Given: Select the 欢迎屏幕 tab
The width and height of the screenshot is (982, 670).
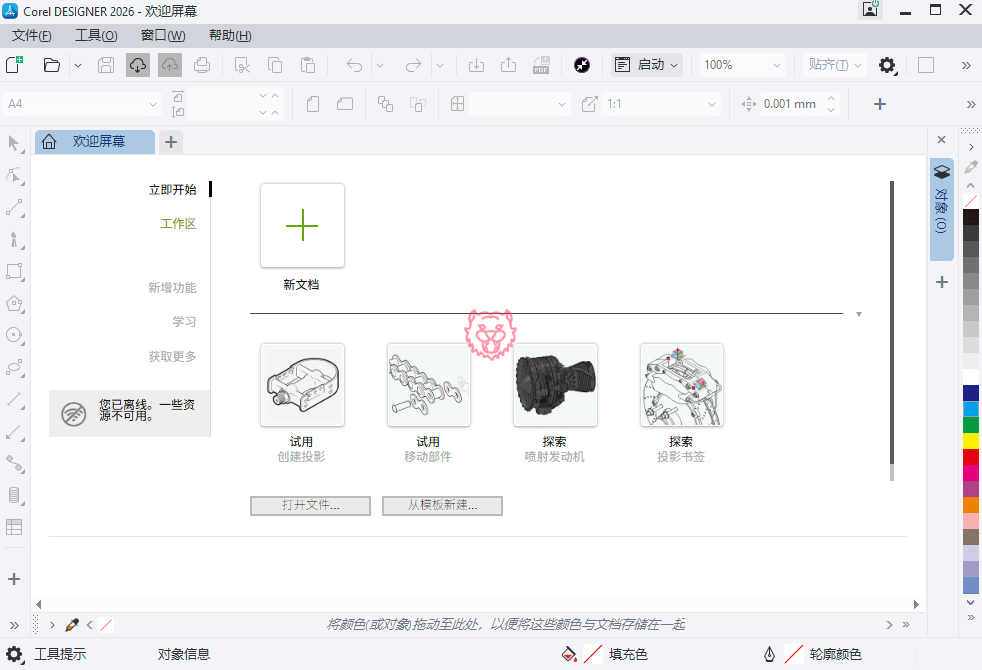Looking at the screenshot, I should pos(95,142).
